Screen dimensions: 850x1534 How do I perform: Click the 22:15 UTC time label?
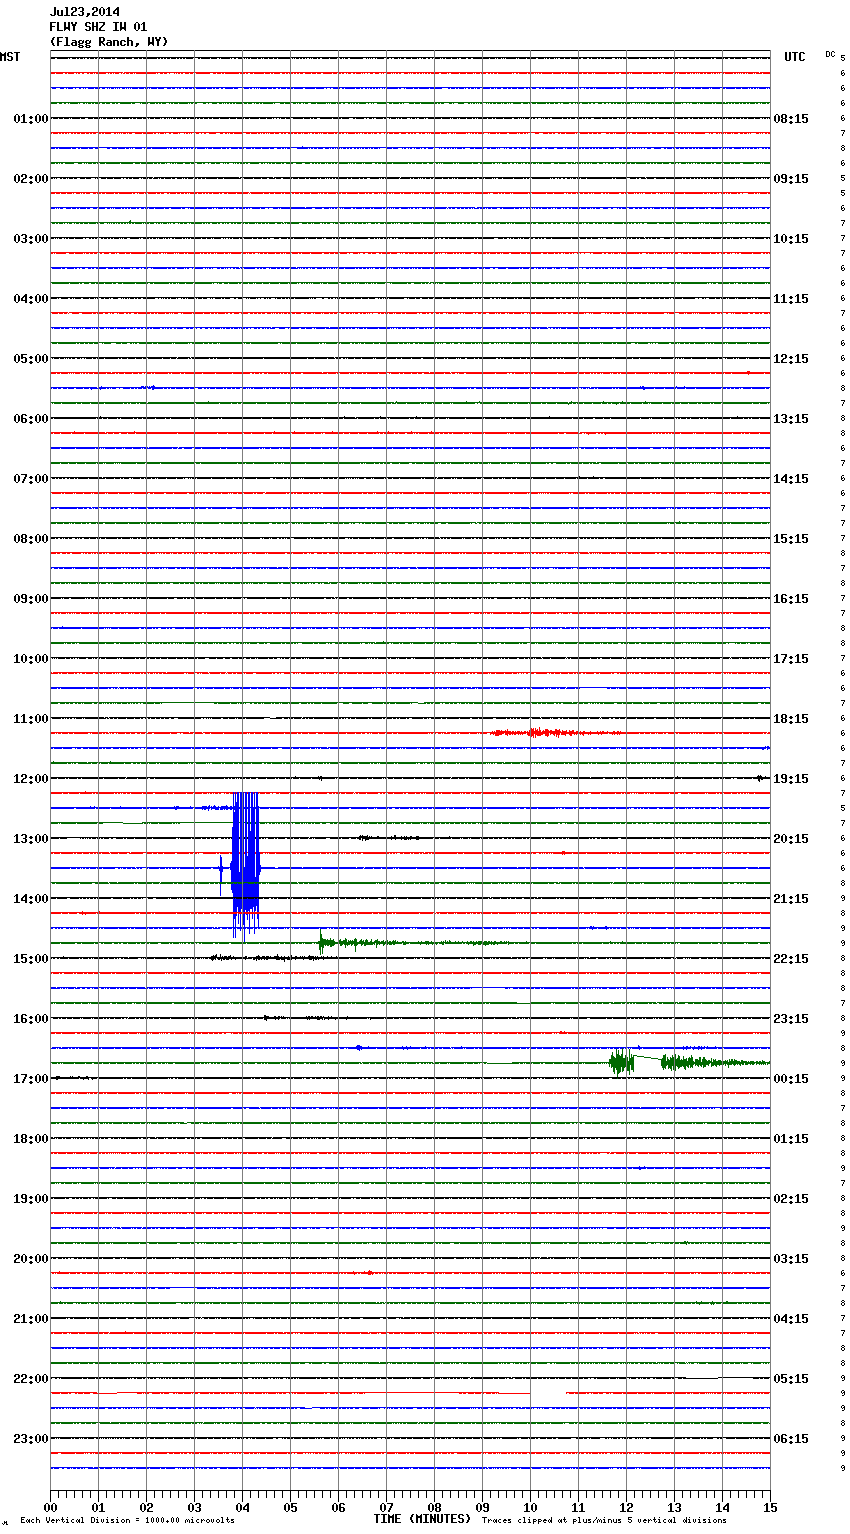[x=791, y=959]
